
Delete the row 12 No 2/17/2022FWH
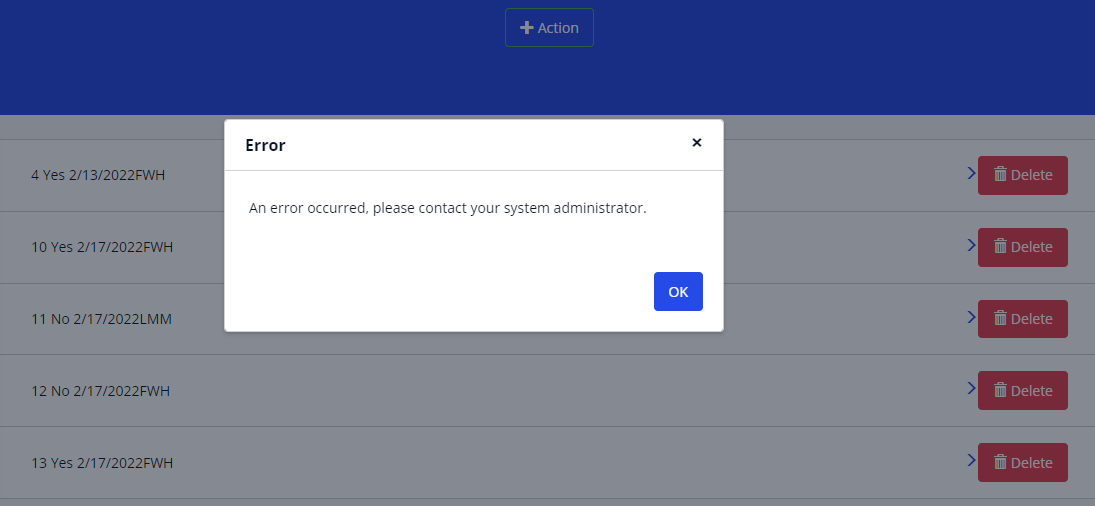[1022, 391]
